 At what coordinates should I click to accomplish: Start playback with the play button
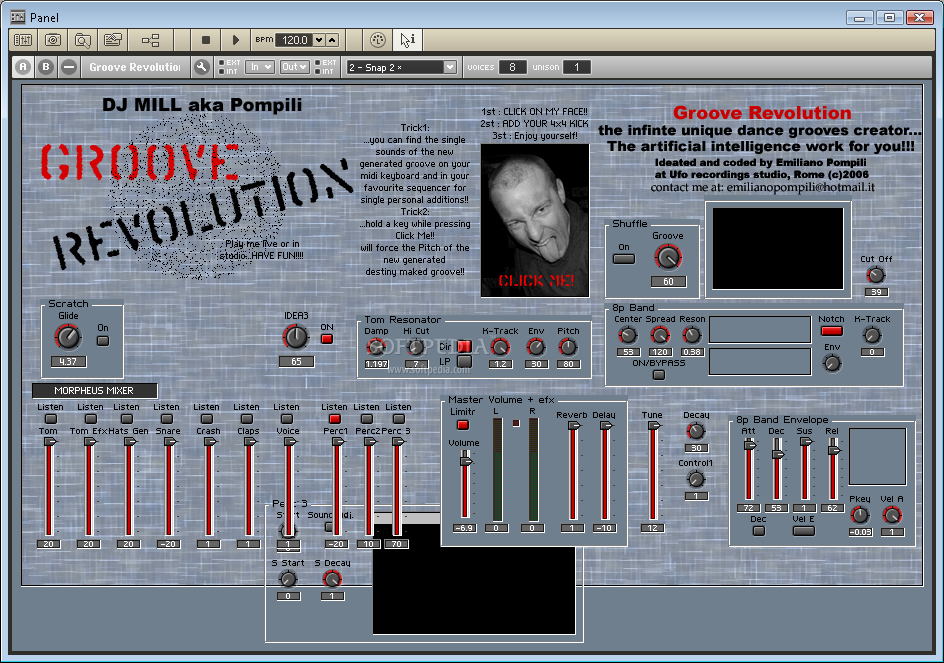(x=235, y=40)
